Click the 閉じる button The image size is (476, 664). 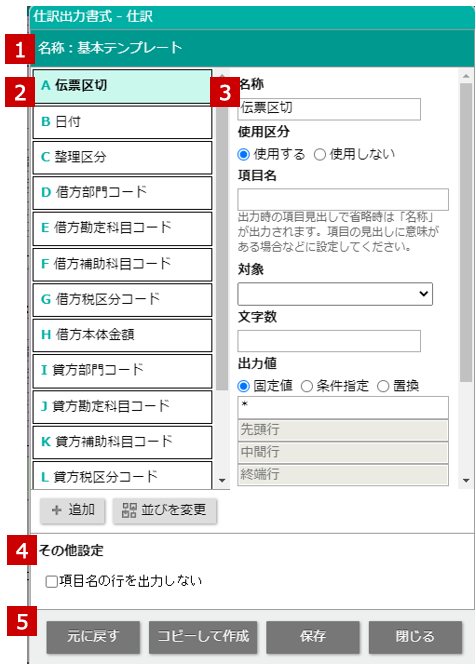coord(415,637)
